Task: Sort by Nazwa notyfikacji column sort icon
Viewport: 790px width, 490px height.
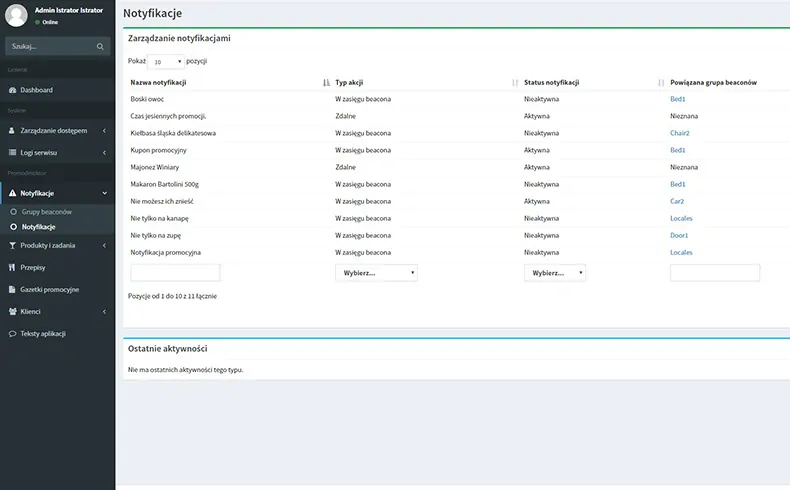Action: pyautogui.click(x=326, y=82)
